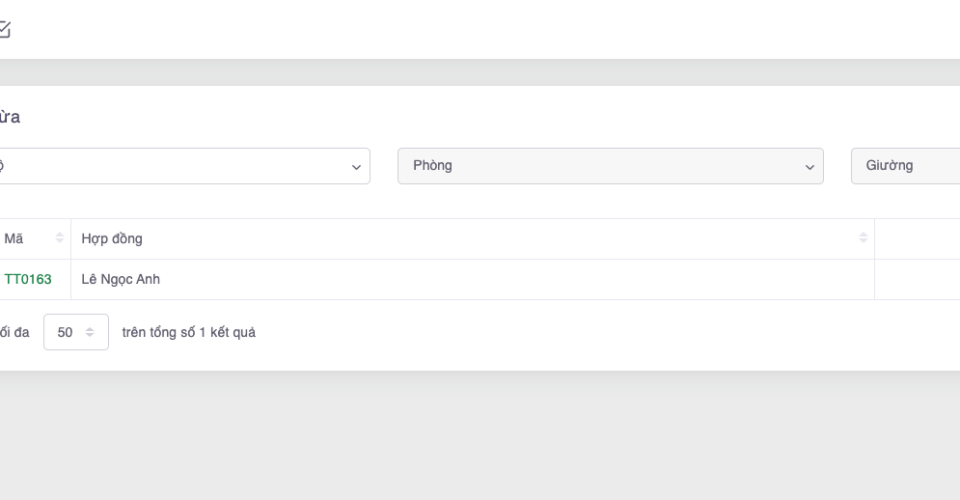Click the section heading above the filters
This screenshot has height=500, width=960.
(10, 117)
